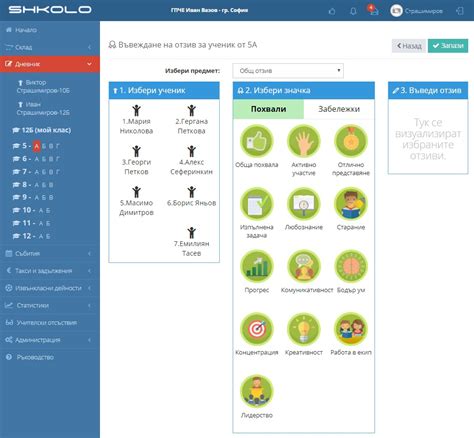Pick the Креативност lightbulb badge
The image size is (474, 438).
(x=303, y=329)
